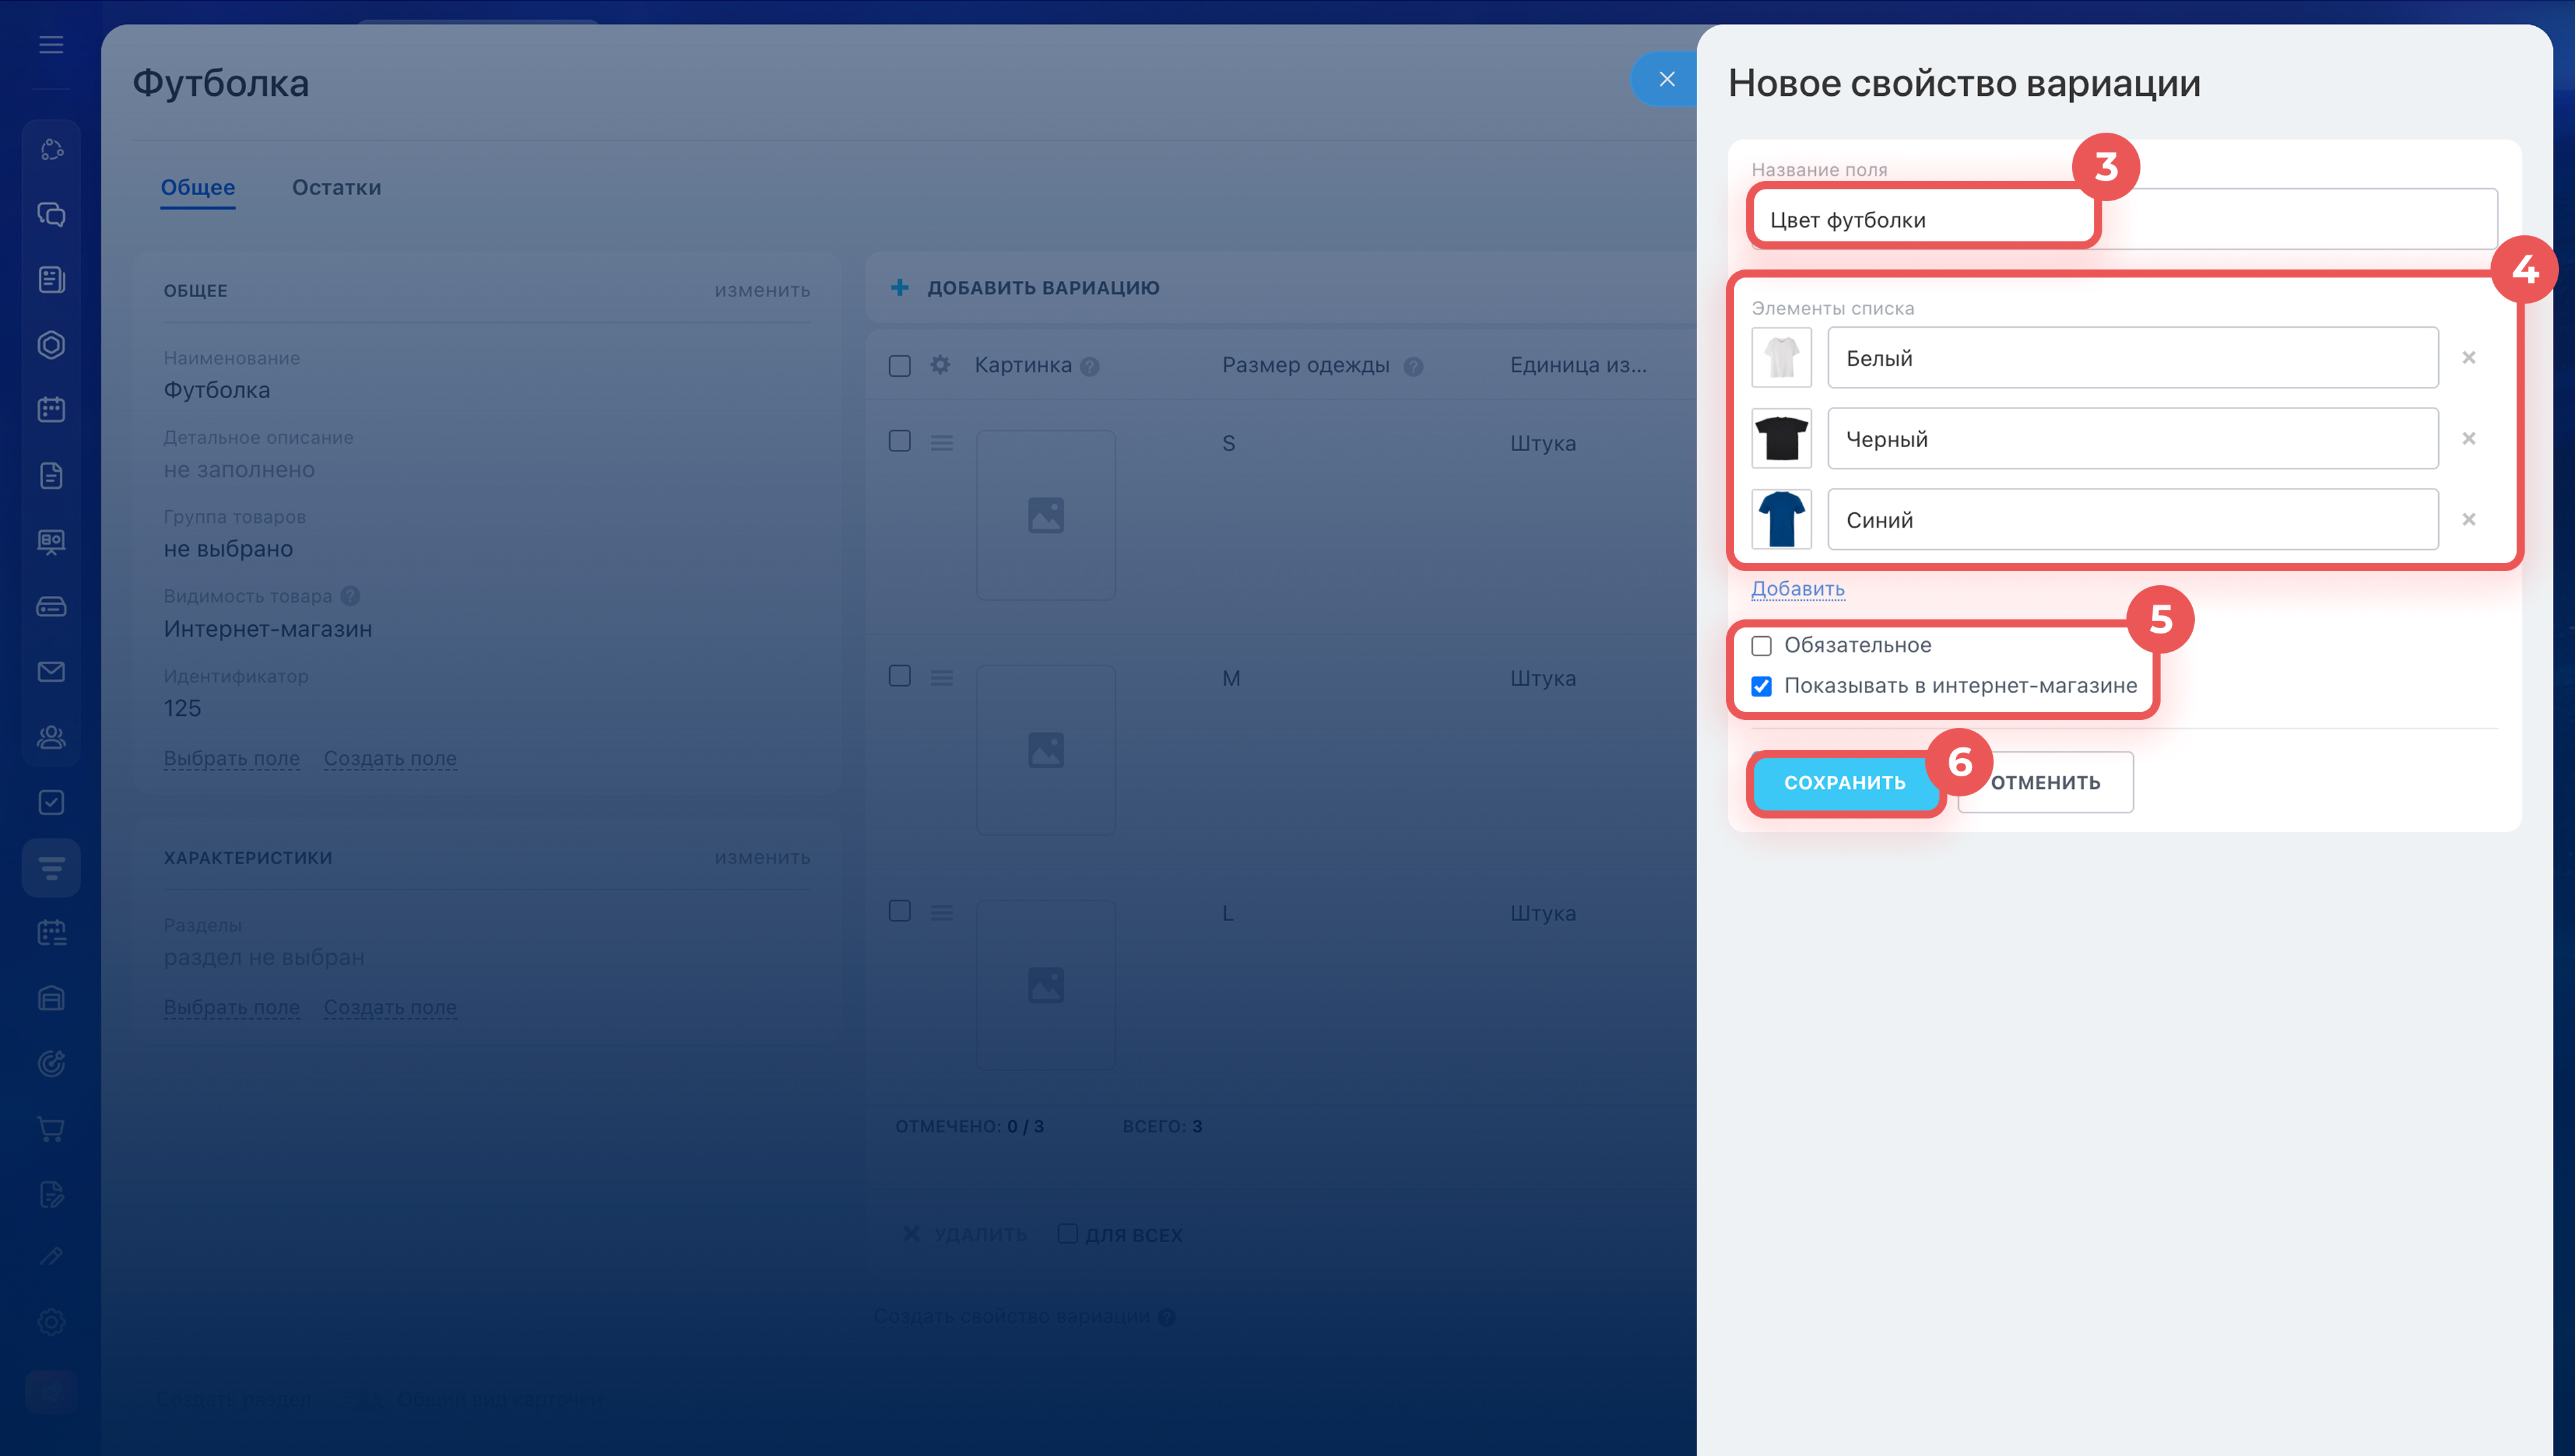The image size is (2575, 1456).
Task: Remove the Белый list item with X
Action: (x=2468, y=358)
